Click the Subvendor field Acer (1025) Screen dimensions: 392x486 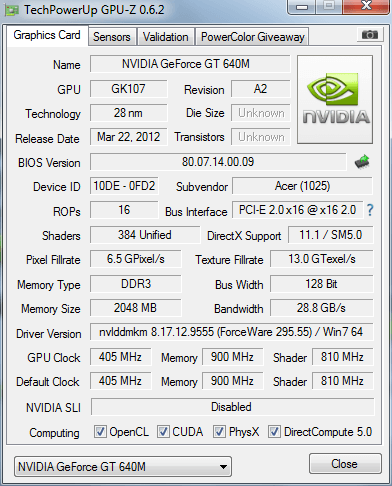point(302,186)
